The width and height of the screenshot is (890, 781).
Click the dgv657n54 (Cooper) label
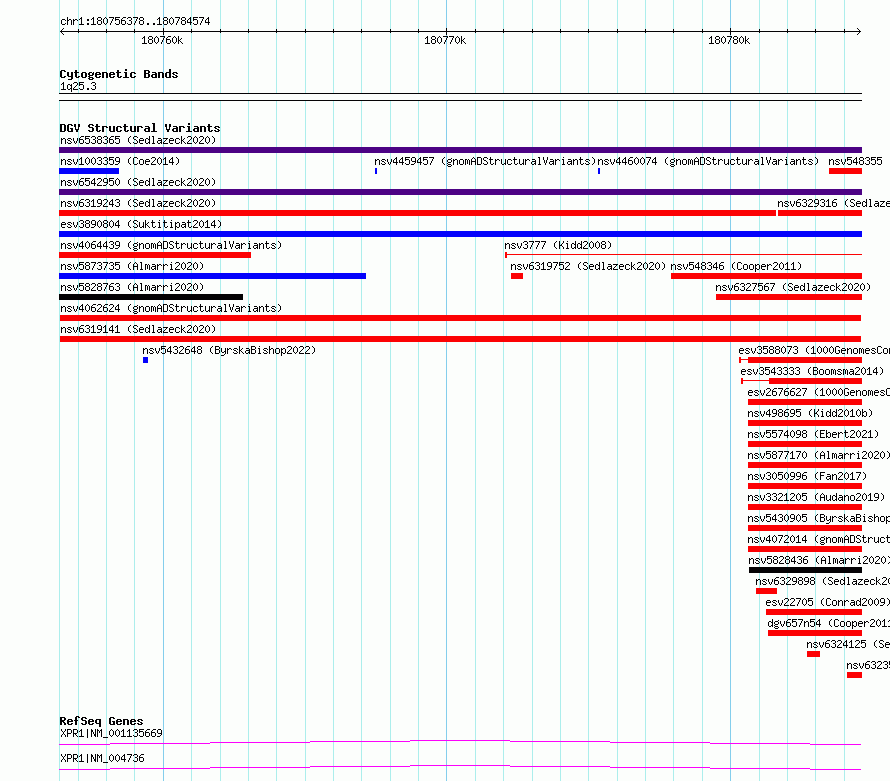[829, 623]
